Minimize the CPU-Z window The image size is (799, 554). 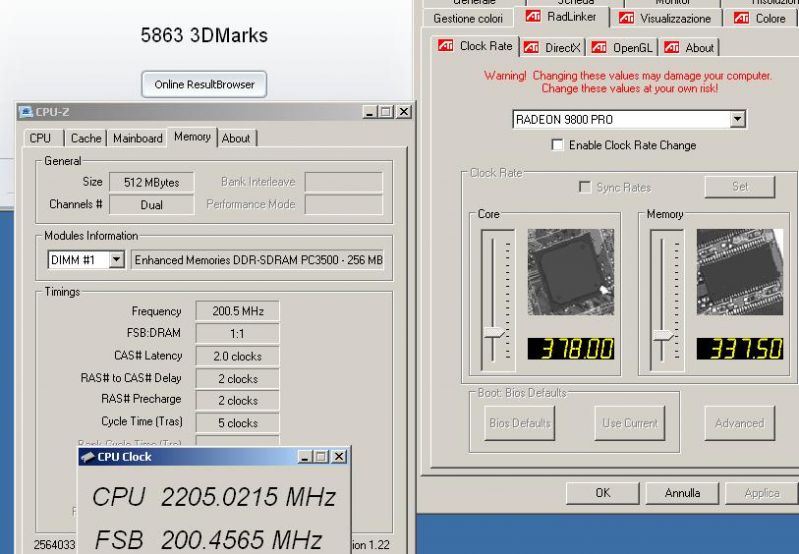tap(370, 112)
